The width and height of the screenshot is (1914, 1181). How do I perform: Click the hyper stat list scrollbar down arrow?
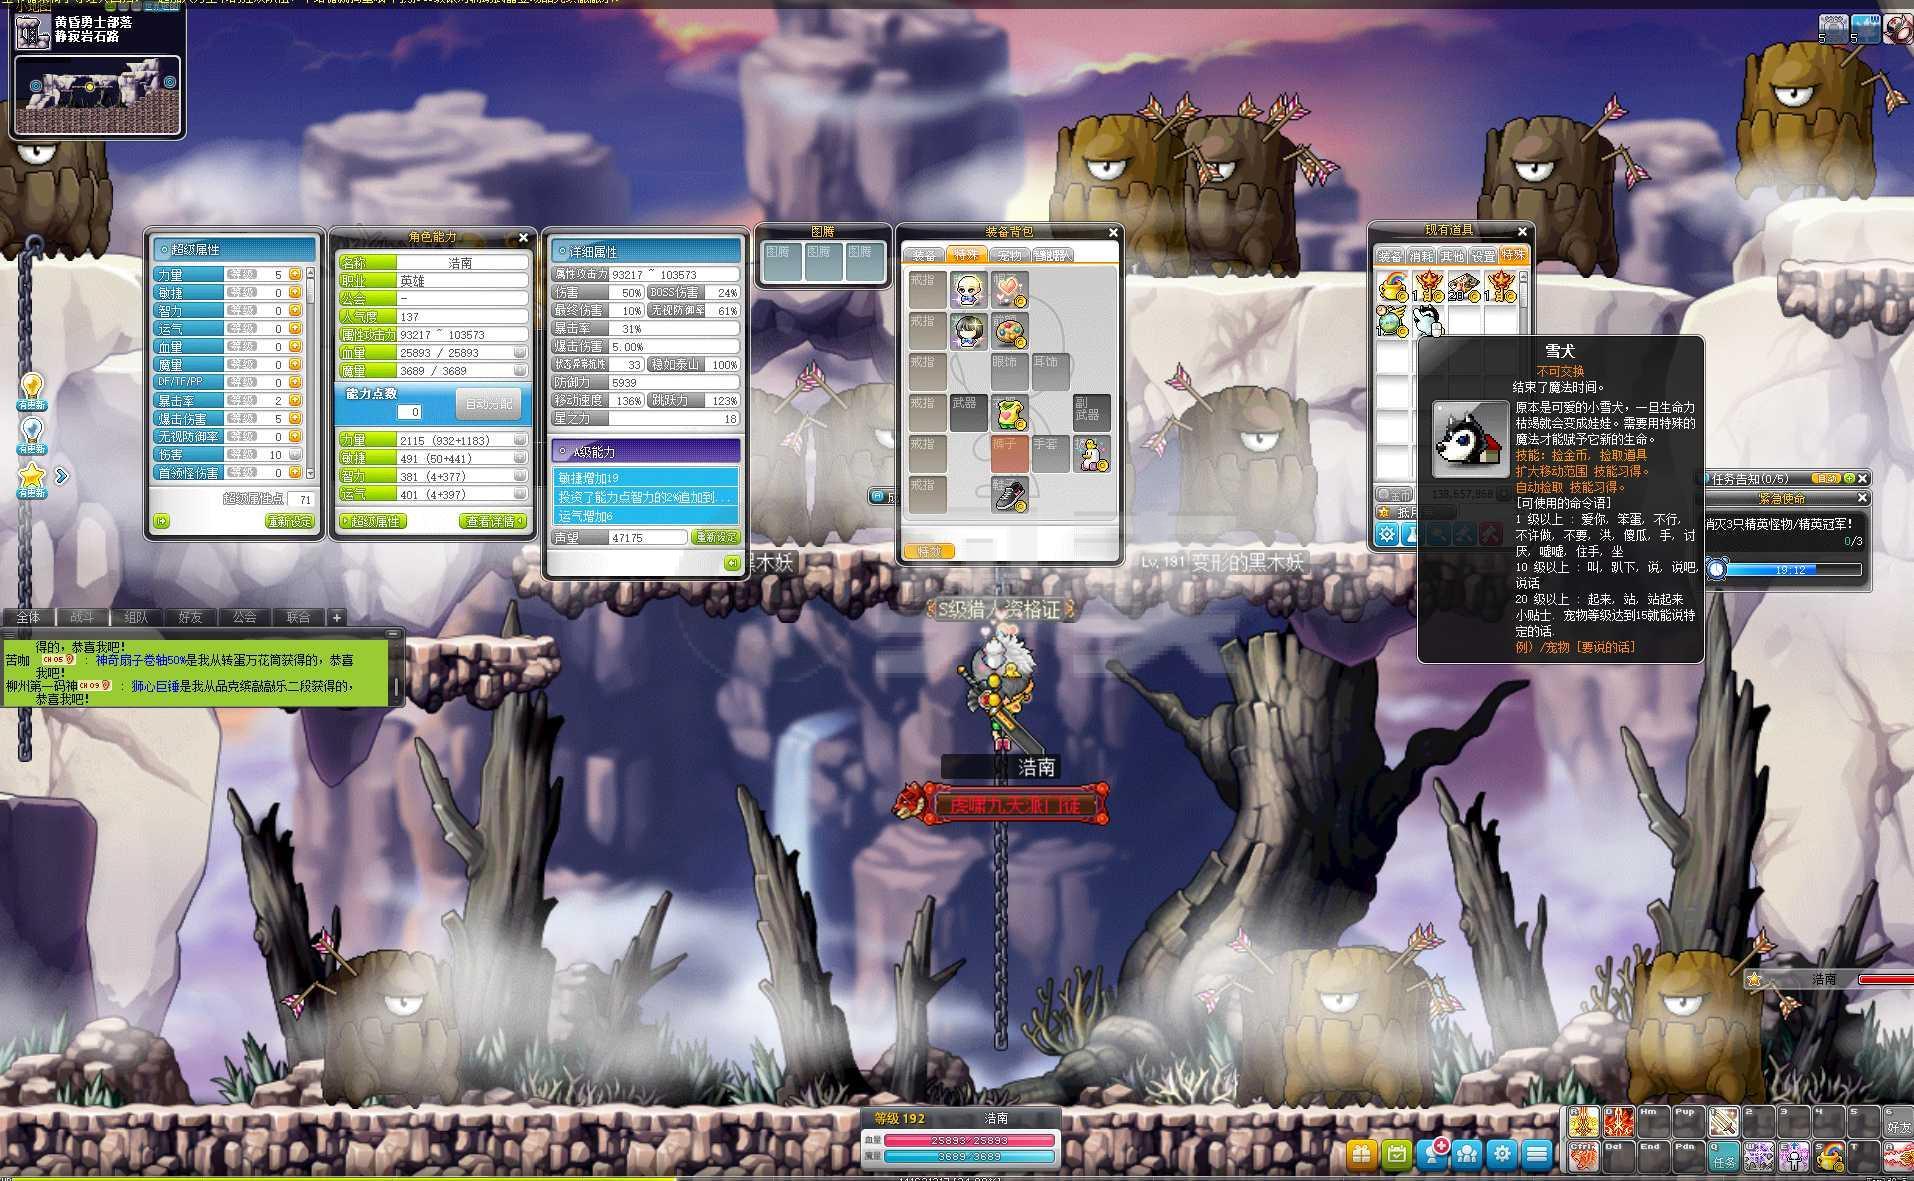pos(310,474)
